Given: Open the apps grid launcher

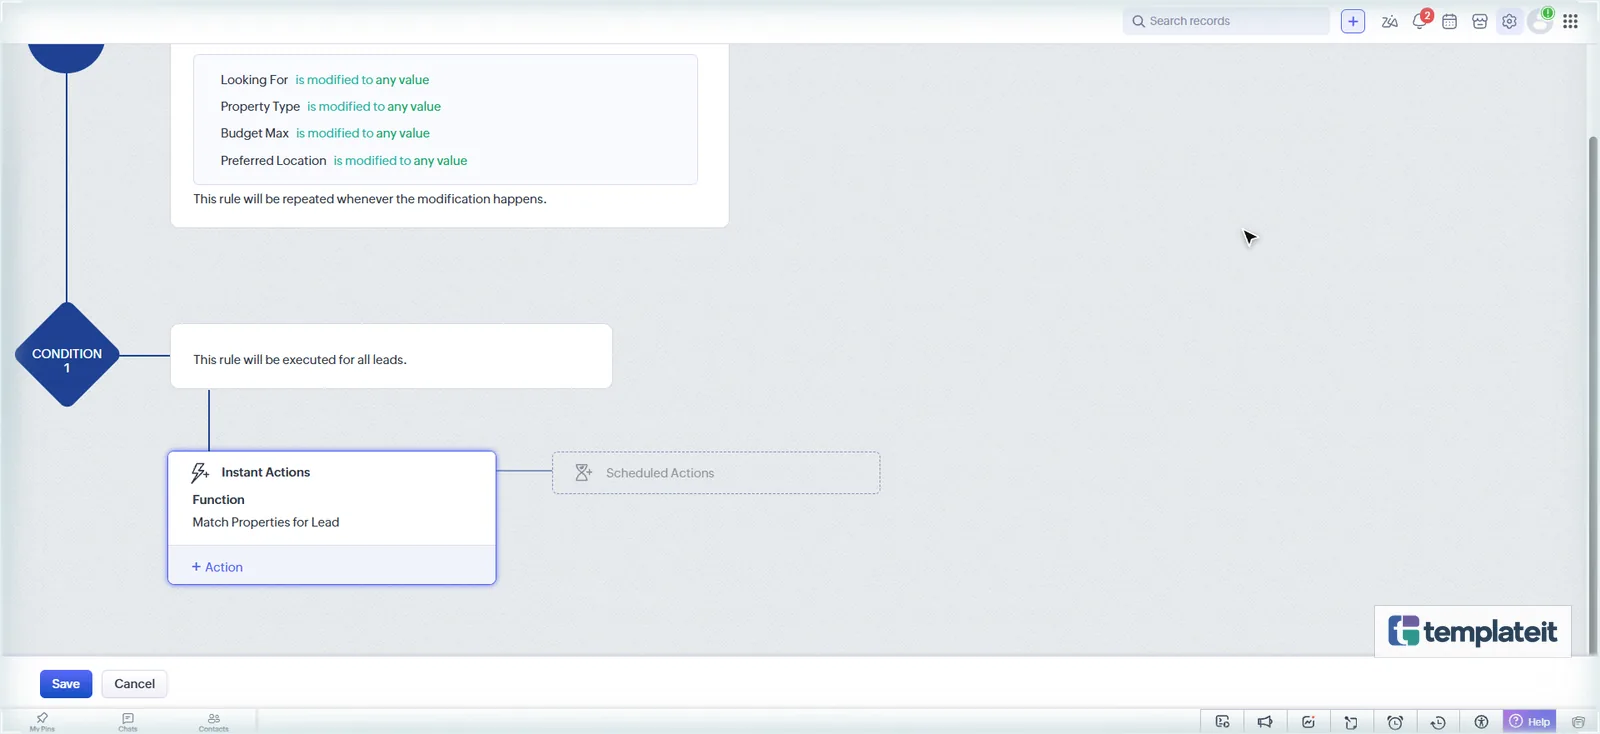Looking at the screenshot, I should point(1570,21).
